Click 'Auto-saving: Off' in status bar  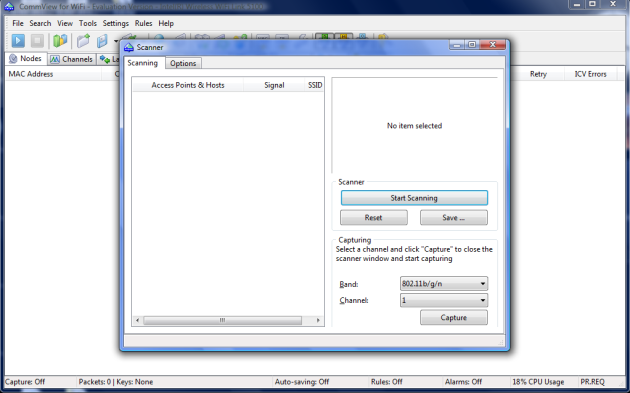coord(302,382)
